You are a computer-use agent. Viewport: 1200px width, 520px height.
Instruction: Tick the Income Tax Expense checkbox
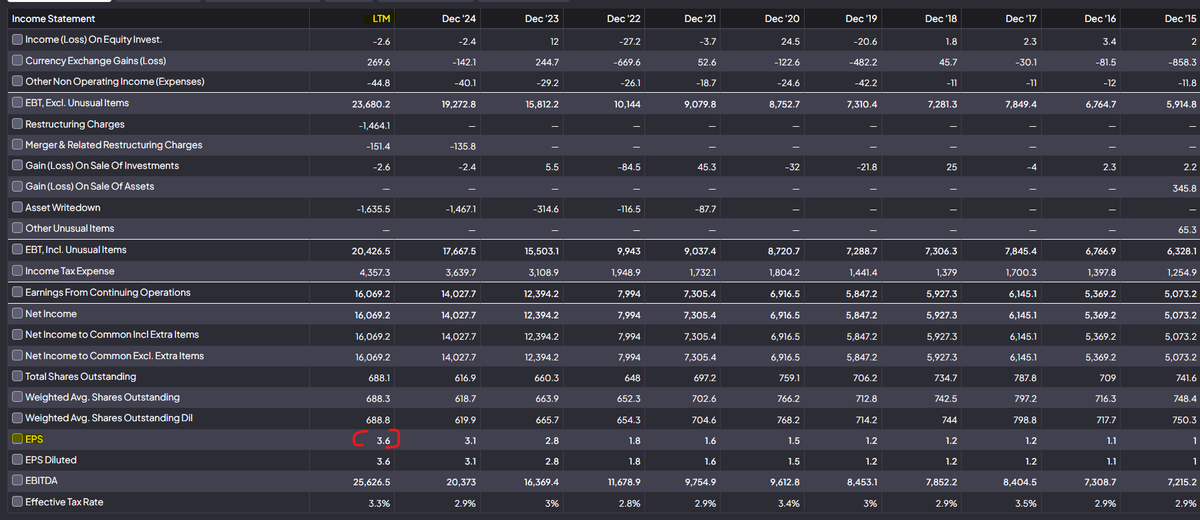(x=17, y=271)
